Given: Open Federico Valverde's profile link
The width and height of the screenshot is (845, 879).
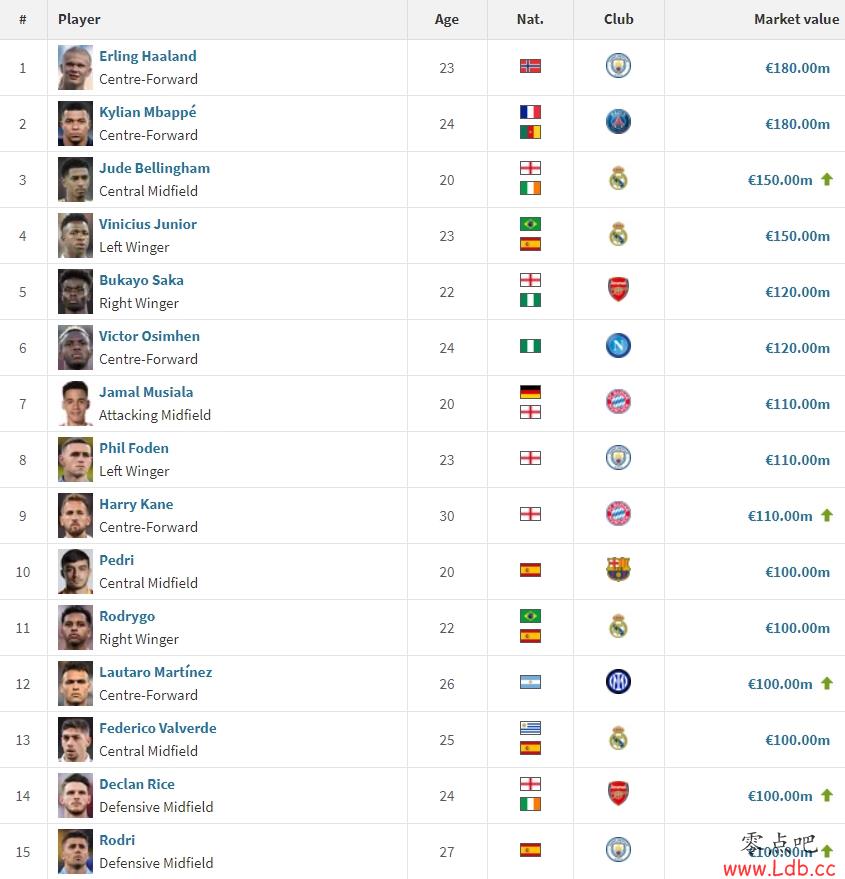Looking at the screenshot, I should click(x=158, y=728).
